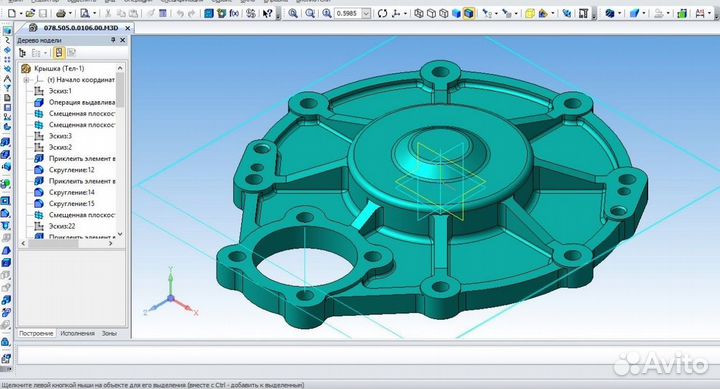This screenshot has height=389, width=720.
Task: Open the New document dropdown arrow
Action: point(21,13)
